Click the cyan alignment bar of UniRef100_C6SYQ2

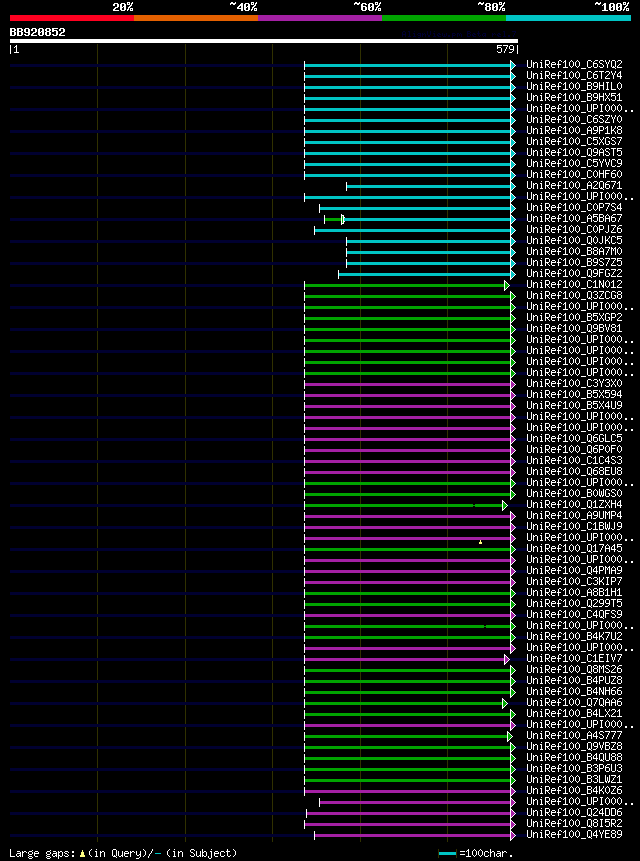(409, 65)
